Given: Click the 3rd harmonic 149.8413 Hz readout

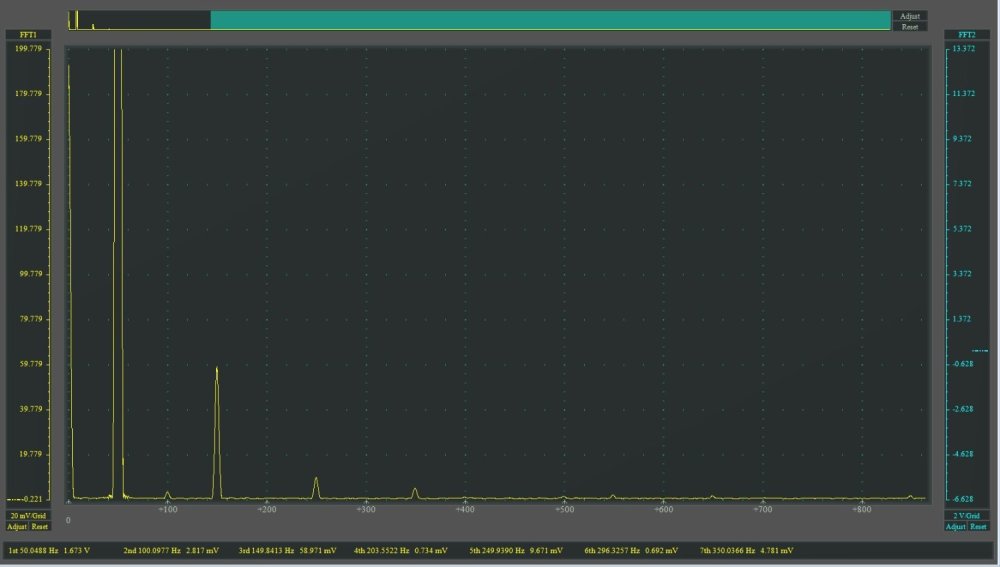Looking at the screenshot, I should (285, 551).
